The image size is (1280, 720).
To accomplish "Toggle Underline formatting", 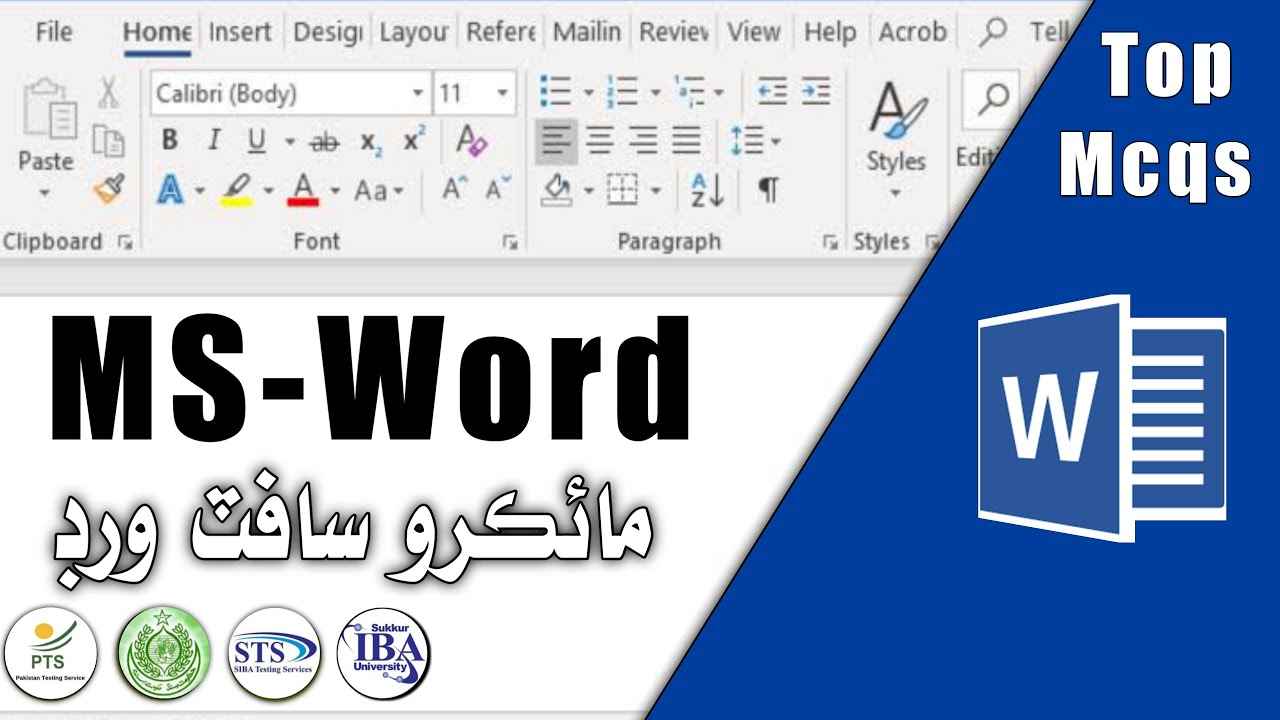I will (257, 142).
